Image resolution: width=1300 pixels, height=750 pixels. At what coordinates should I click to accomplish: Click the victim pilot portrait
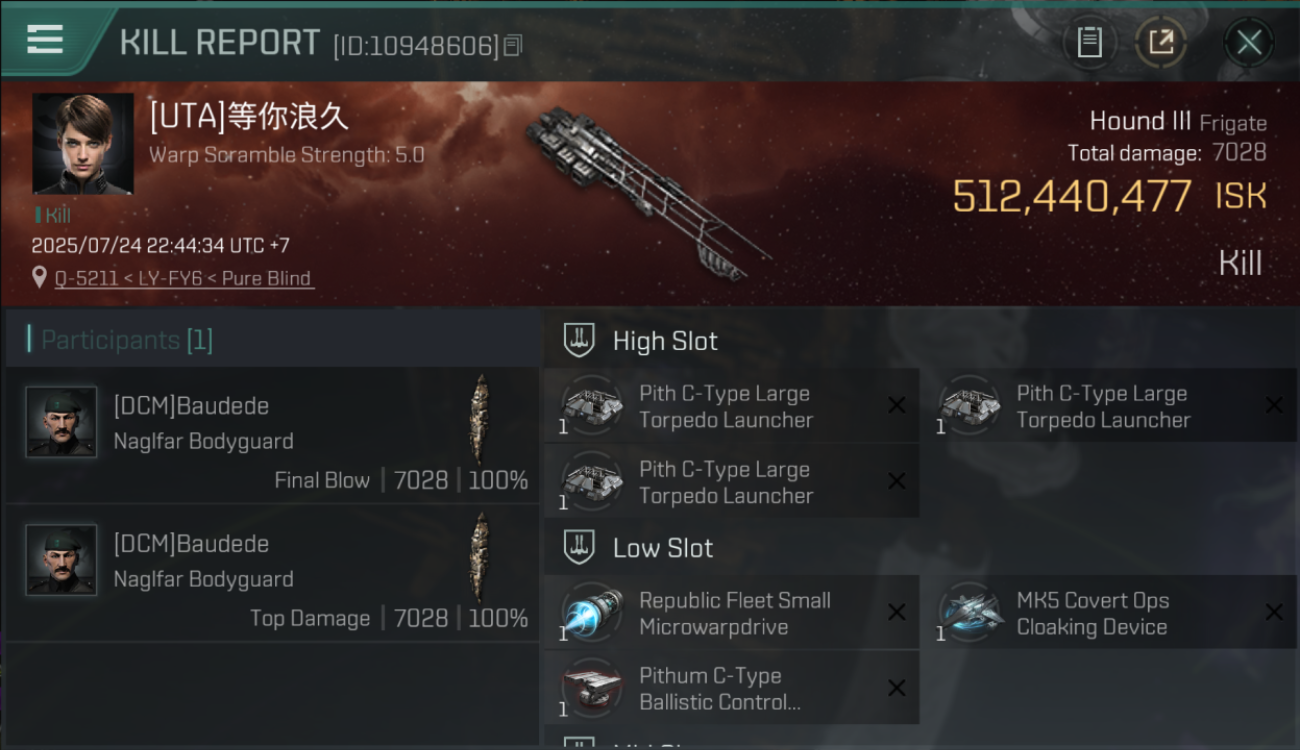83,144
